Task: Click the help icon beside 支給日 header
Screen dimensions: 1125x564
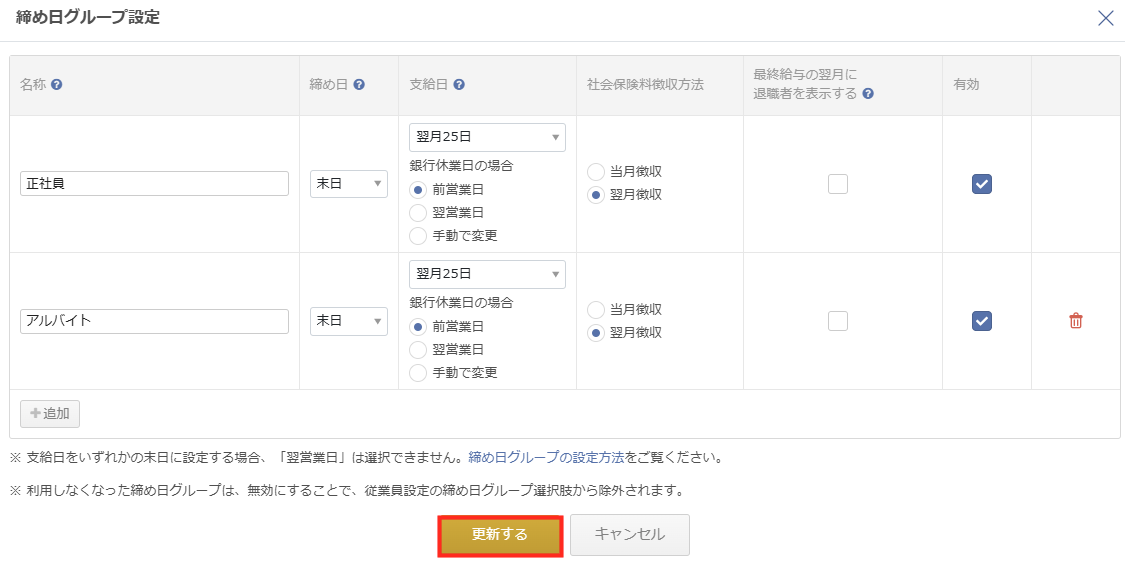Action: click(x=459, y=85)
